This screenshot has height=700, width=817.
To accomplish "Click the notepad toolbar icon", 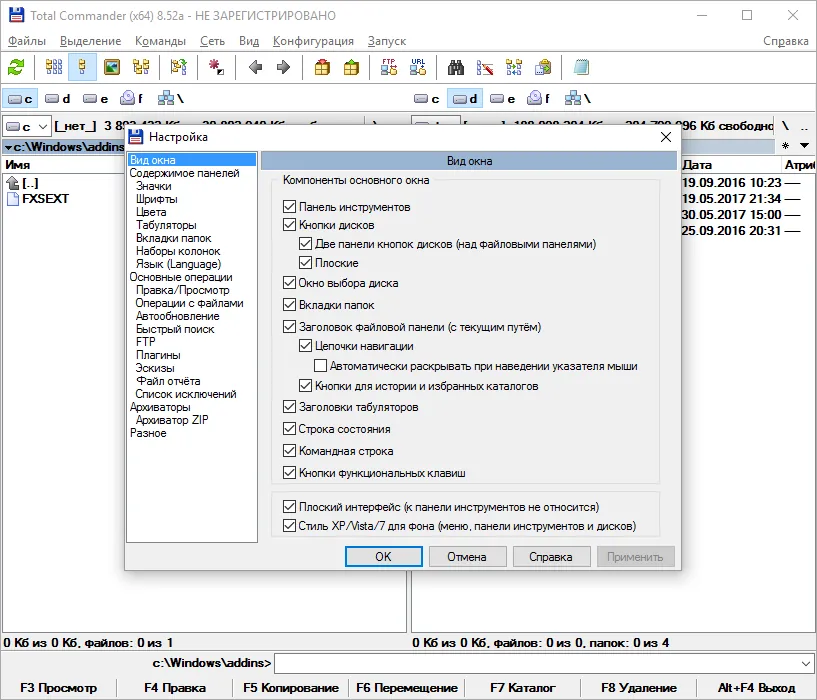I will (581, 67).
